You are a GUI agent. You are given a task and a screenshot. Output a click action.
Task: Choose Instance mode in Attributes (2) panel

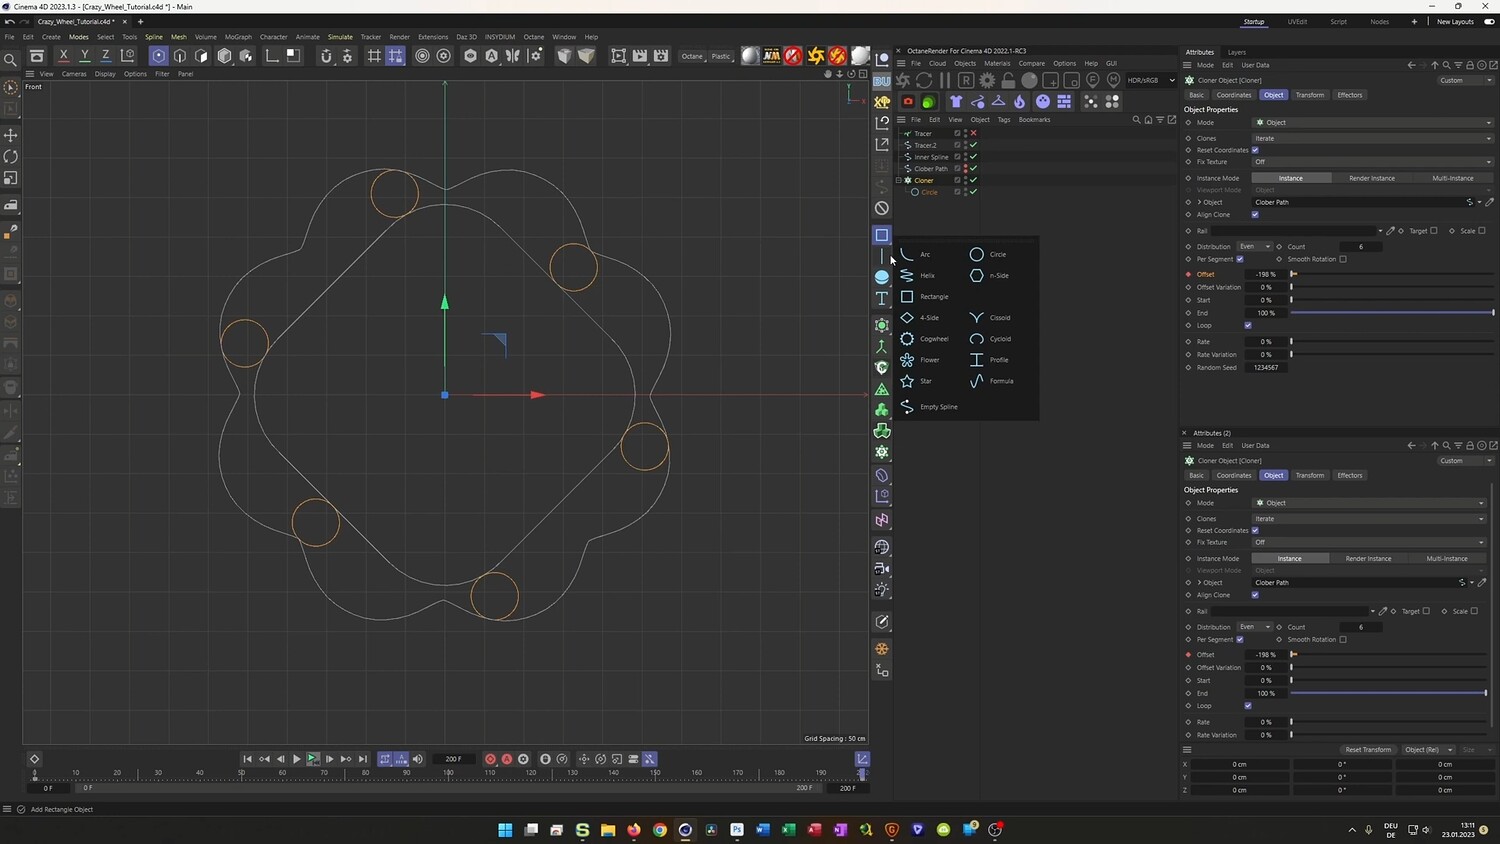(1290, 558)
